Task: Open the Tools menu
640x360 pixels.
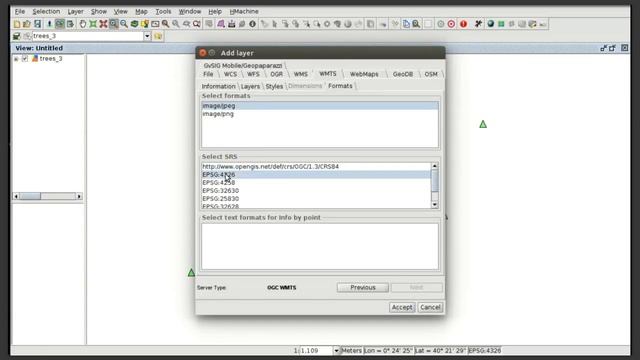Action: pyautogui.click(x=163, y=11)
